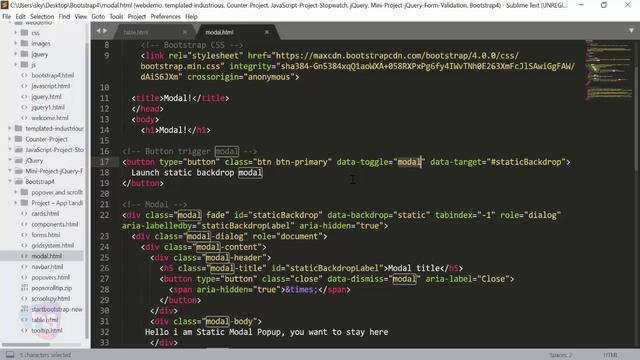
Task: Click the popscrolltip.zip file icon
Action: (x=24, y=288)
